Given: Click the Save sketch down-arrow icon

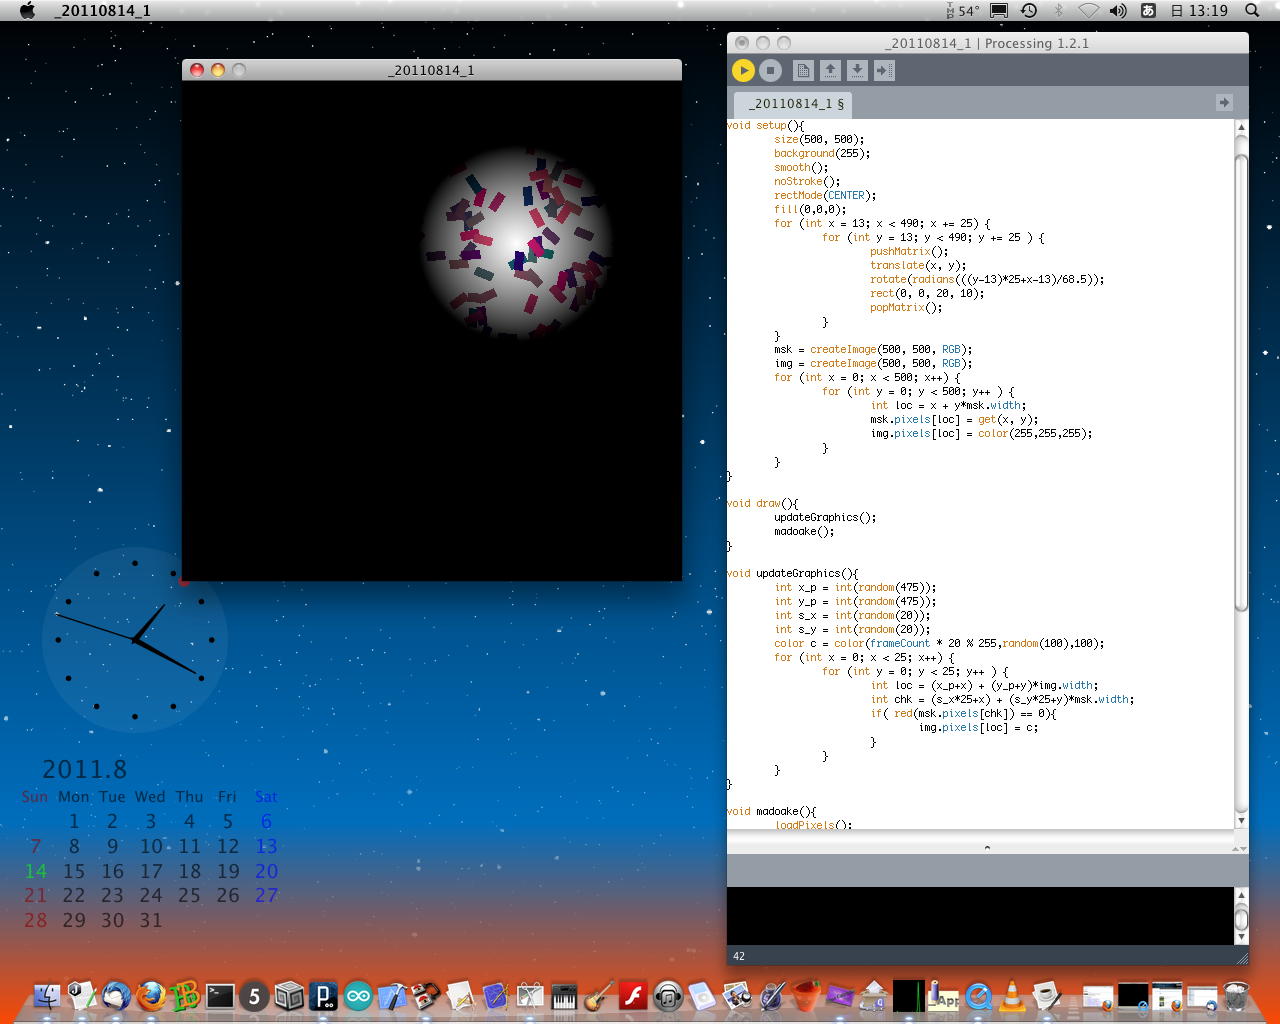Looking at the screenshot, I should tap(857, 70).
